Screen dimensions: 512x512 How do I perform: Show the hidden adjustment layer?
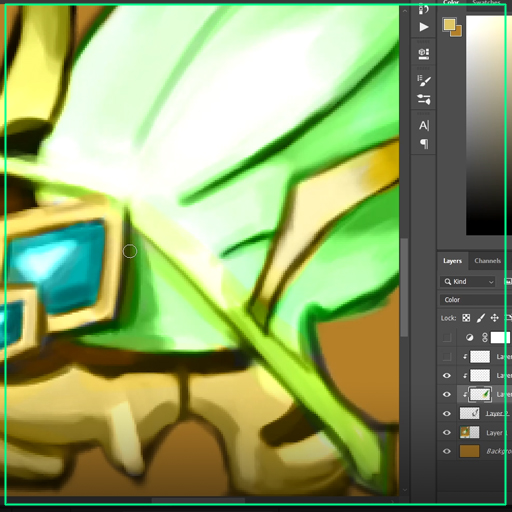tap(447, 338)
